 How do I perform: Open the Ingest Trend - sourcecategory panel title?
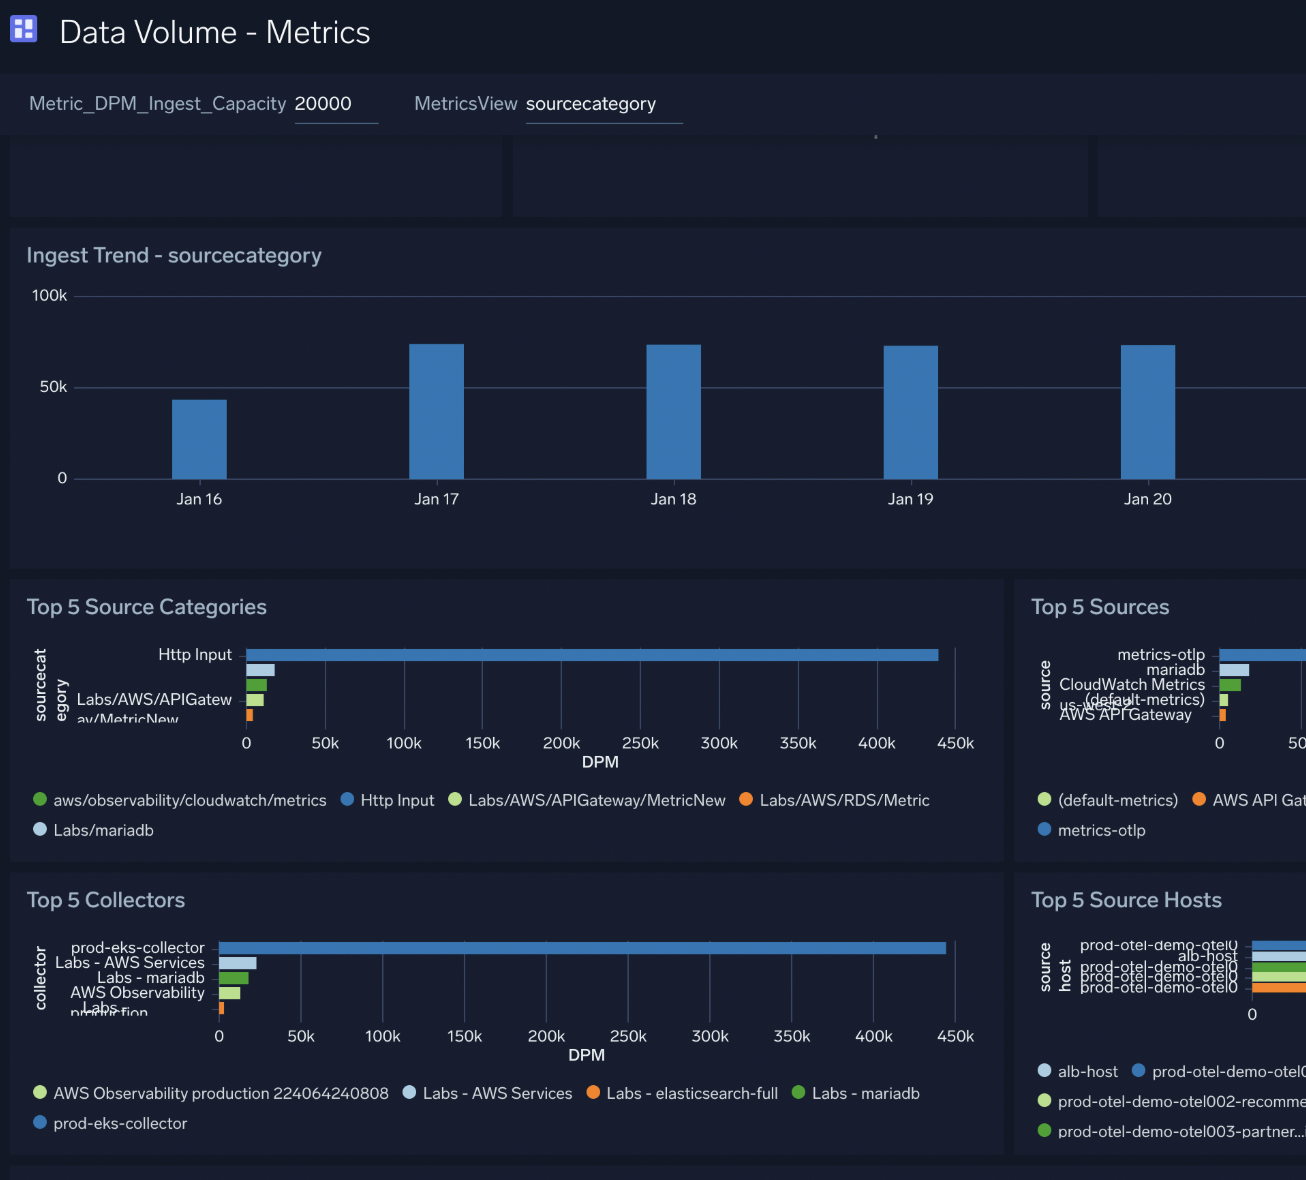click(174, 255)
